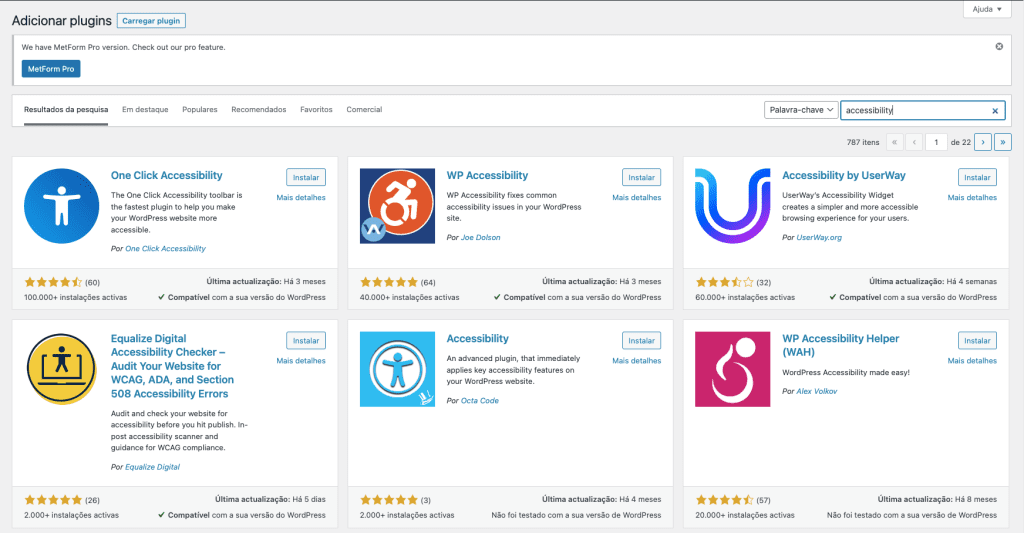Viewport: 1024px width, 533px height.
Task: Open the Palavra-chave search type dropdown
Action: [x=801, y=110]
